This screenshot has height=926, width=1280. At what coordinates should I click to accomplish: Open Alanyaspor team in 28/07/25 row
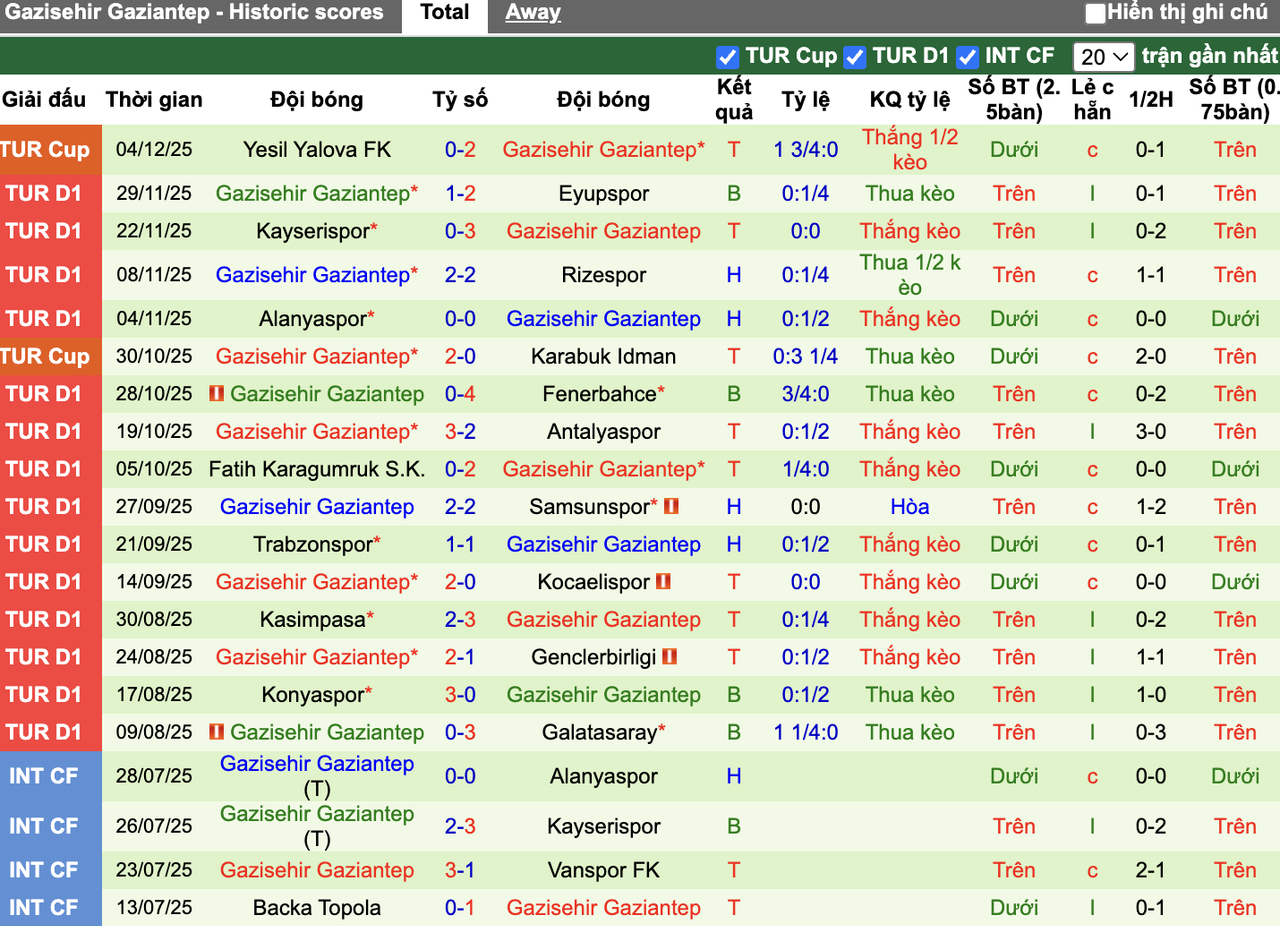[604, 776]
